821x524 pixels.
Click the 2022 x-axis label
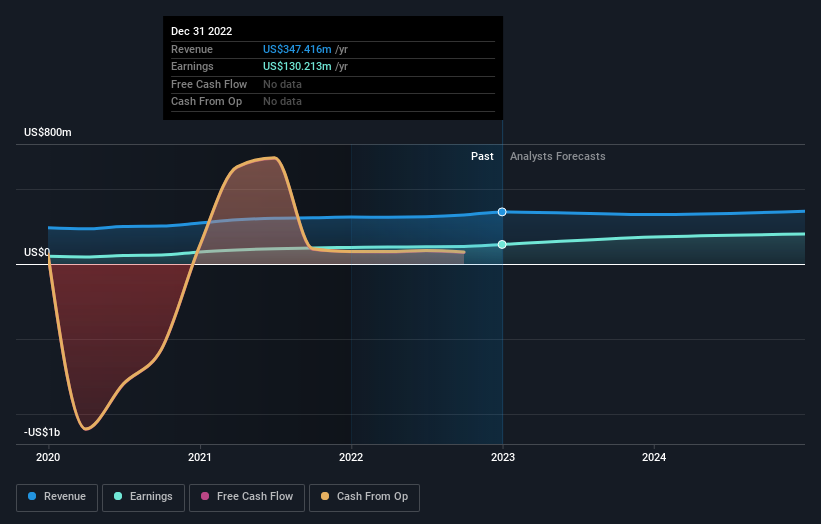[351, 458]
